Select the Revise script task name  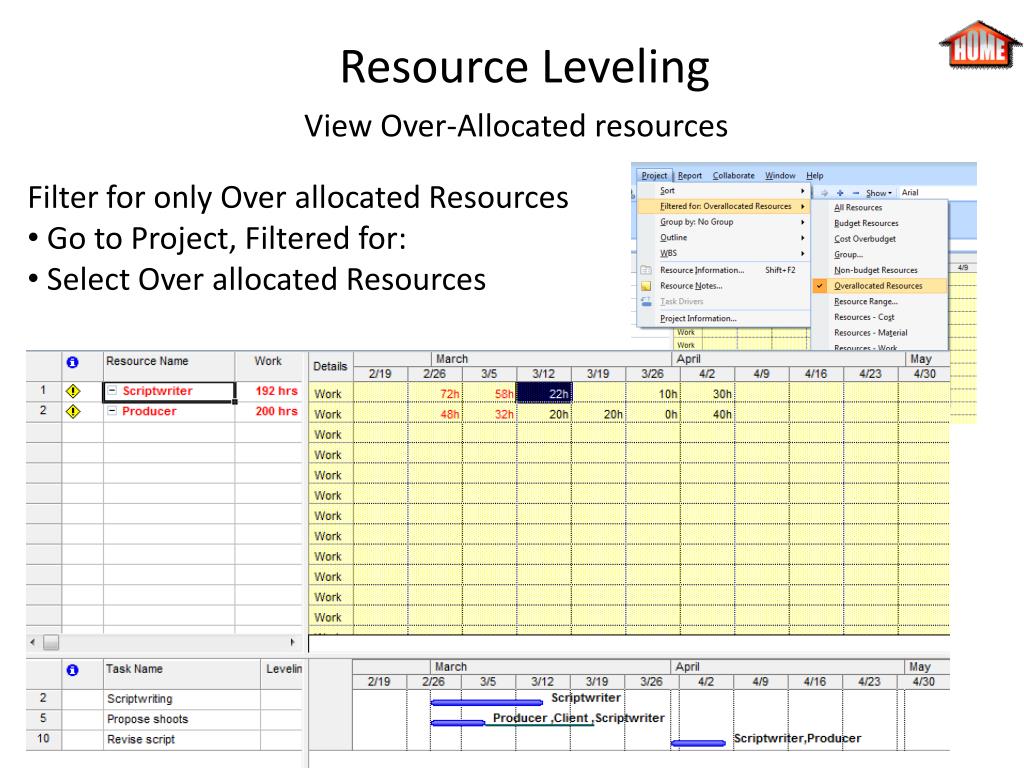(x=141, y=739)
